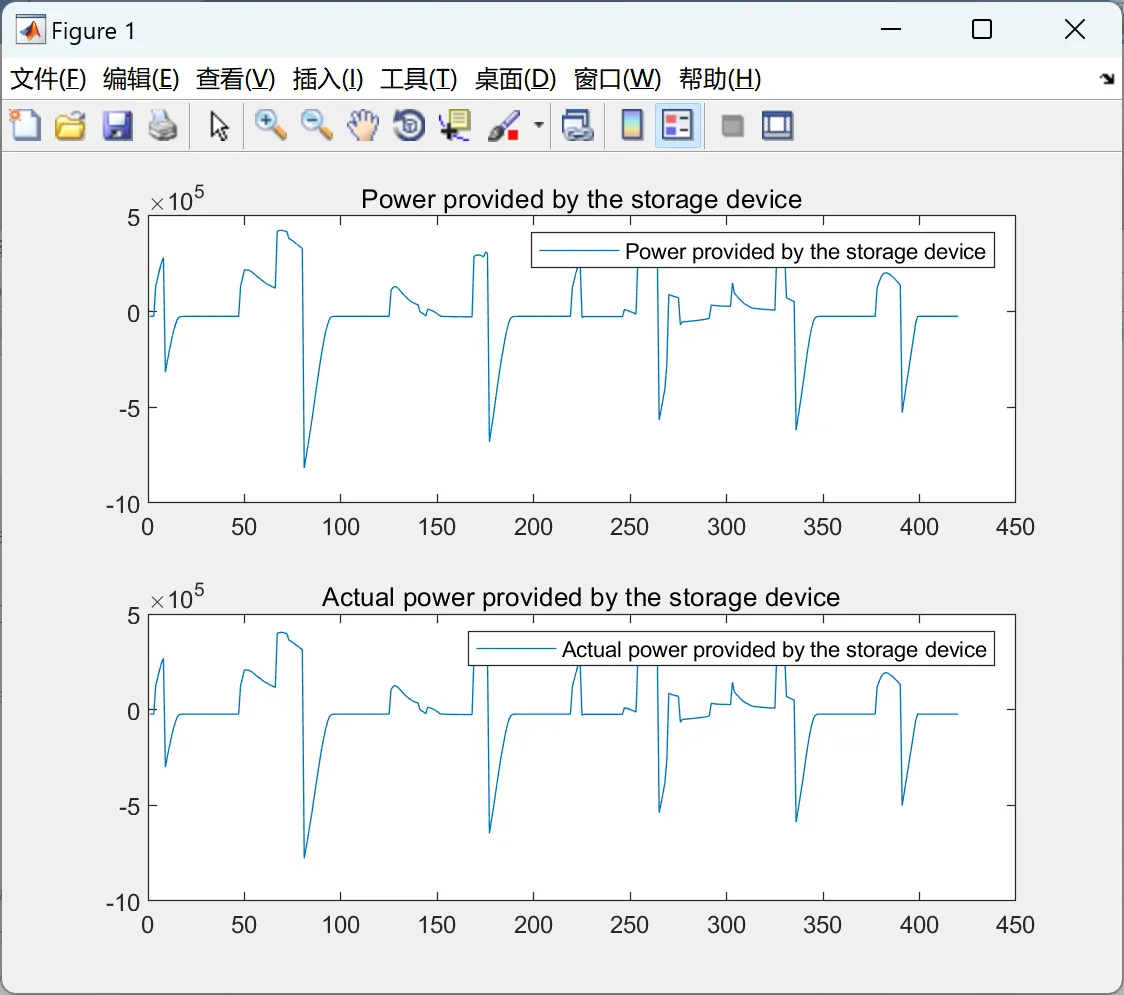
Task: Print the figure with printer icon
Action: pos(163,125)
